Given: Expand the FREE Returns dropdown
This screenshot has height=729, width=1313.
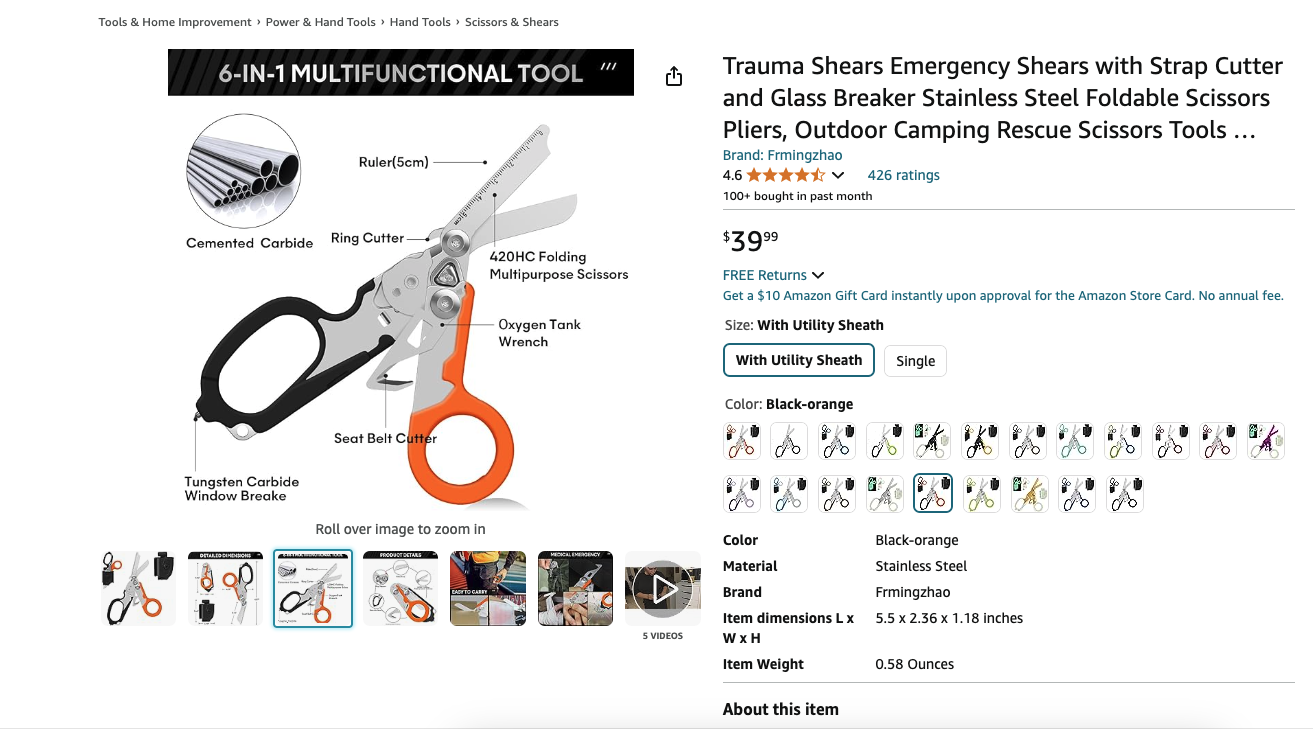Looking at the screenshot, I should (773, 275).
